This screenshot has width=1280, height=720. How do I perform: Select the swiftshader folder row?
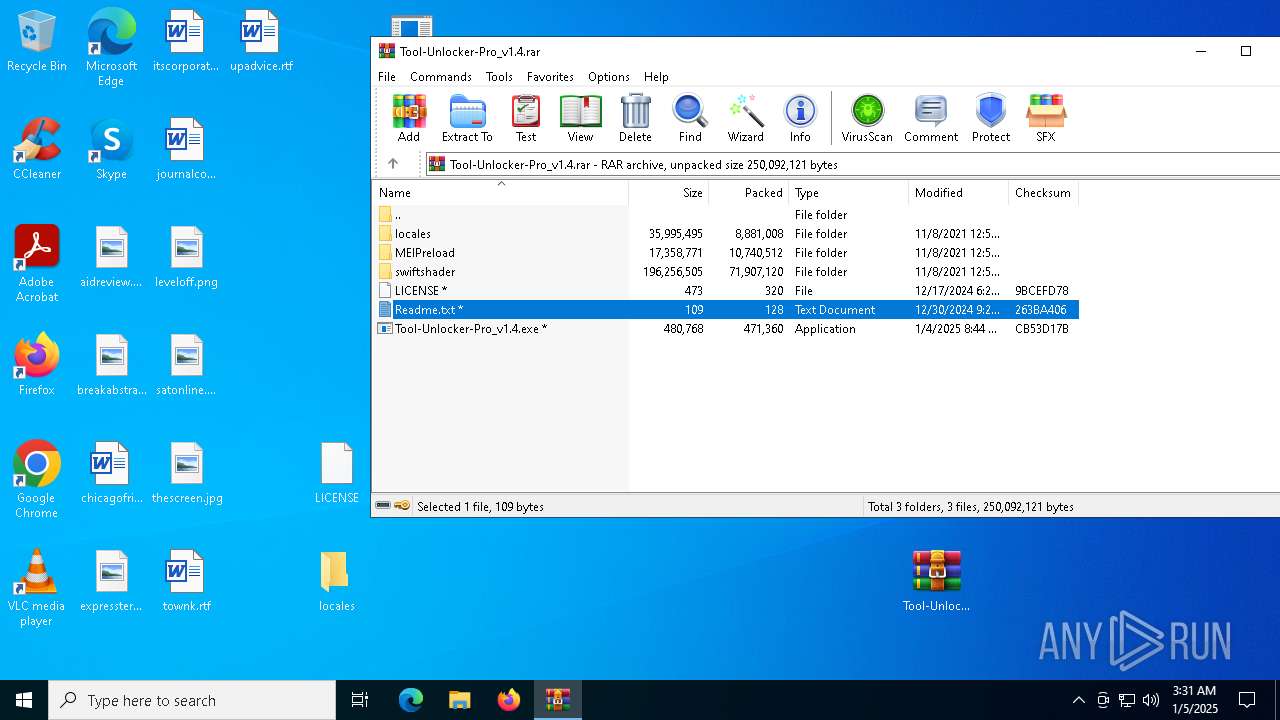point(726,272)
